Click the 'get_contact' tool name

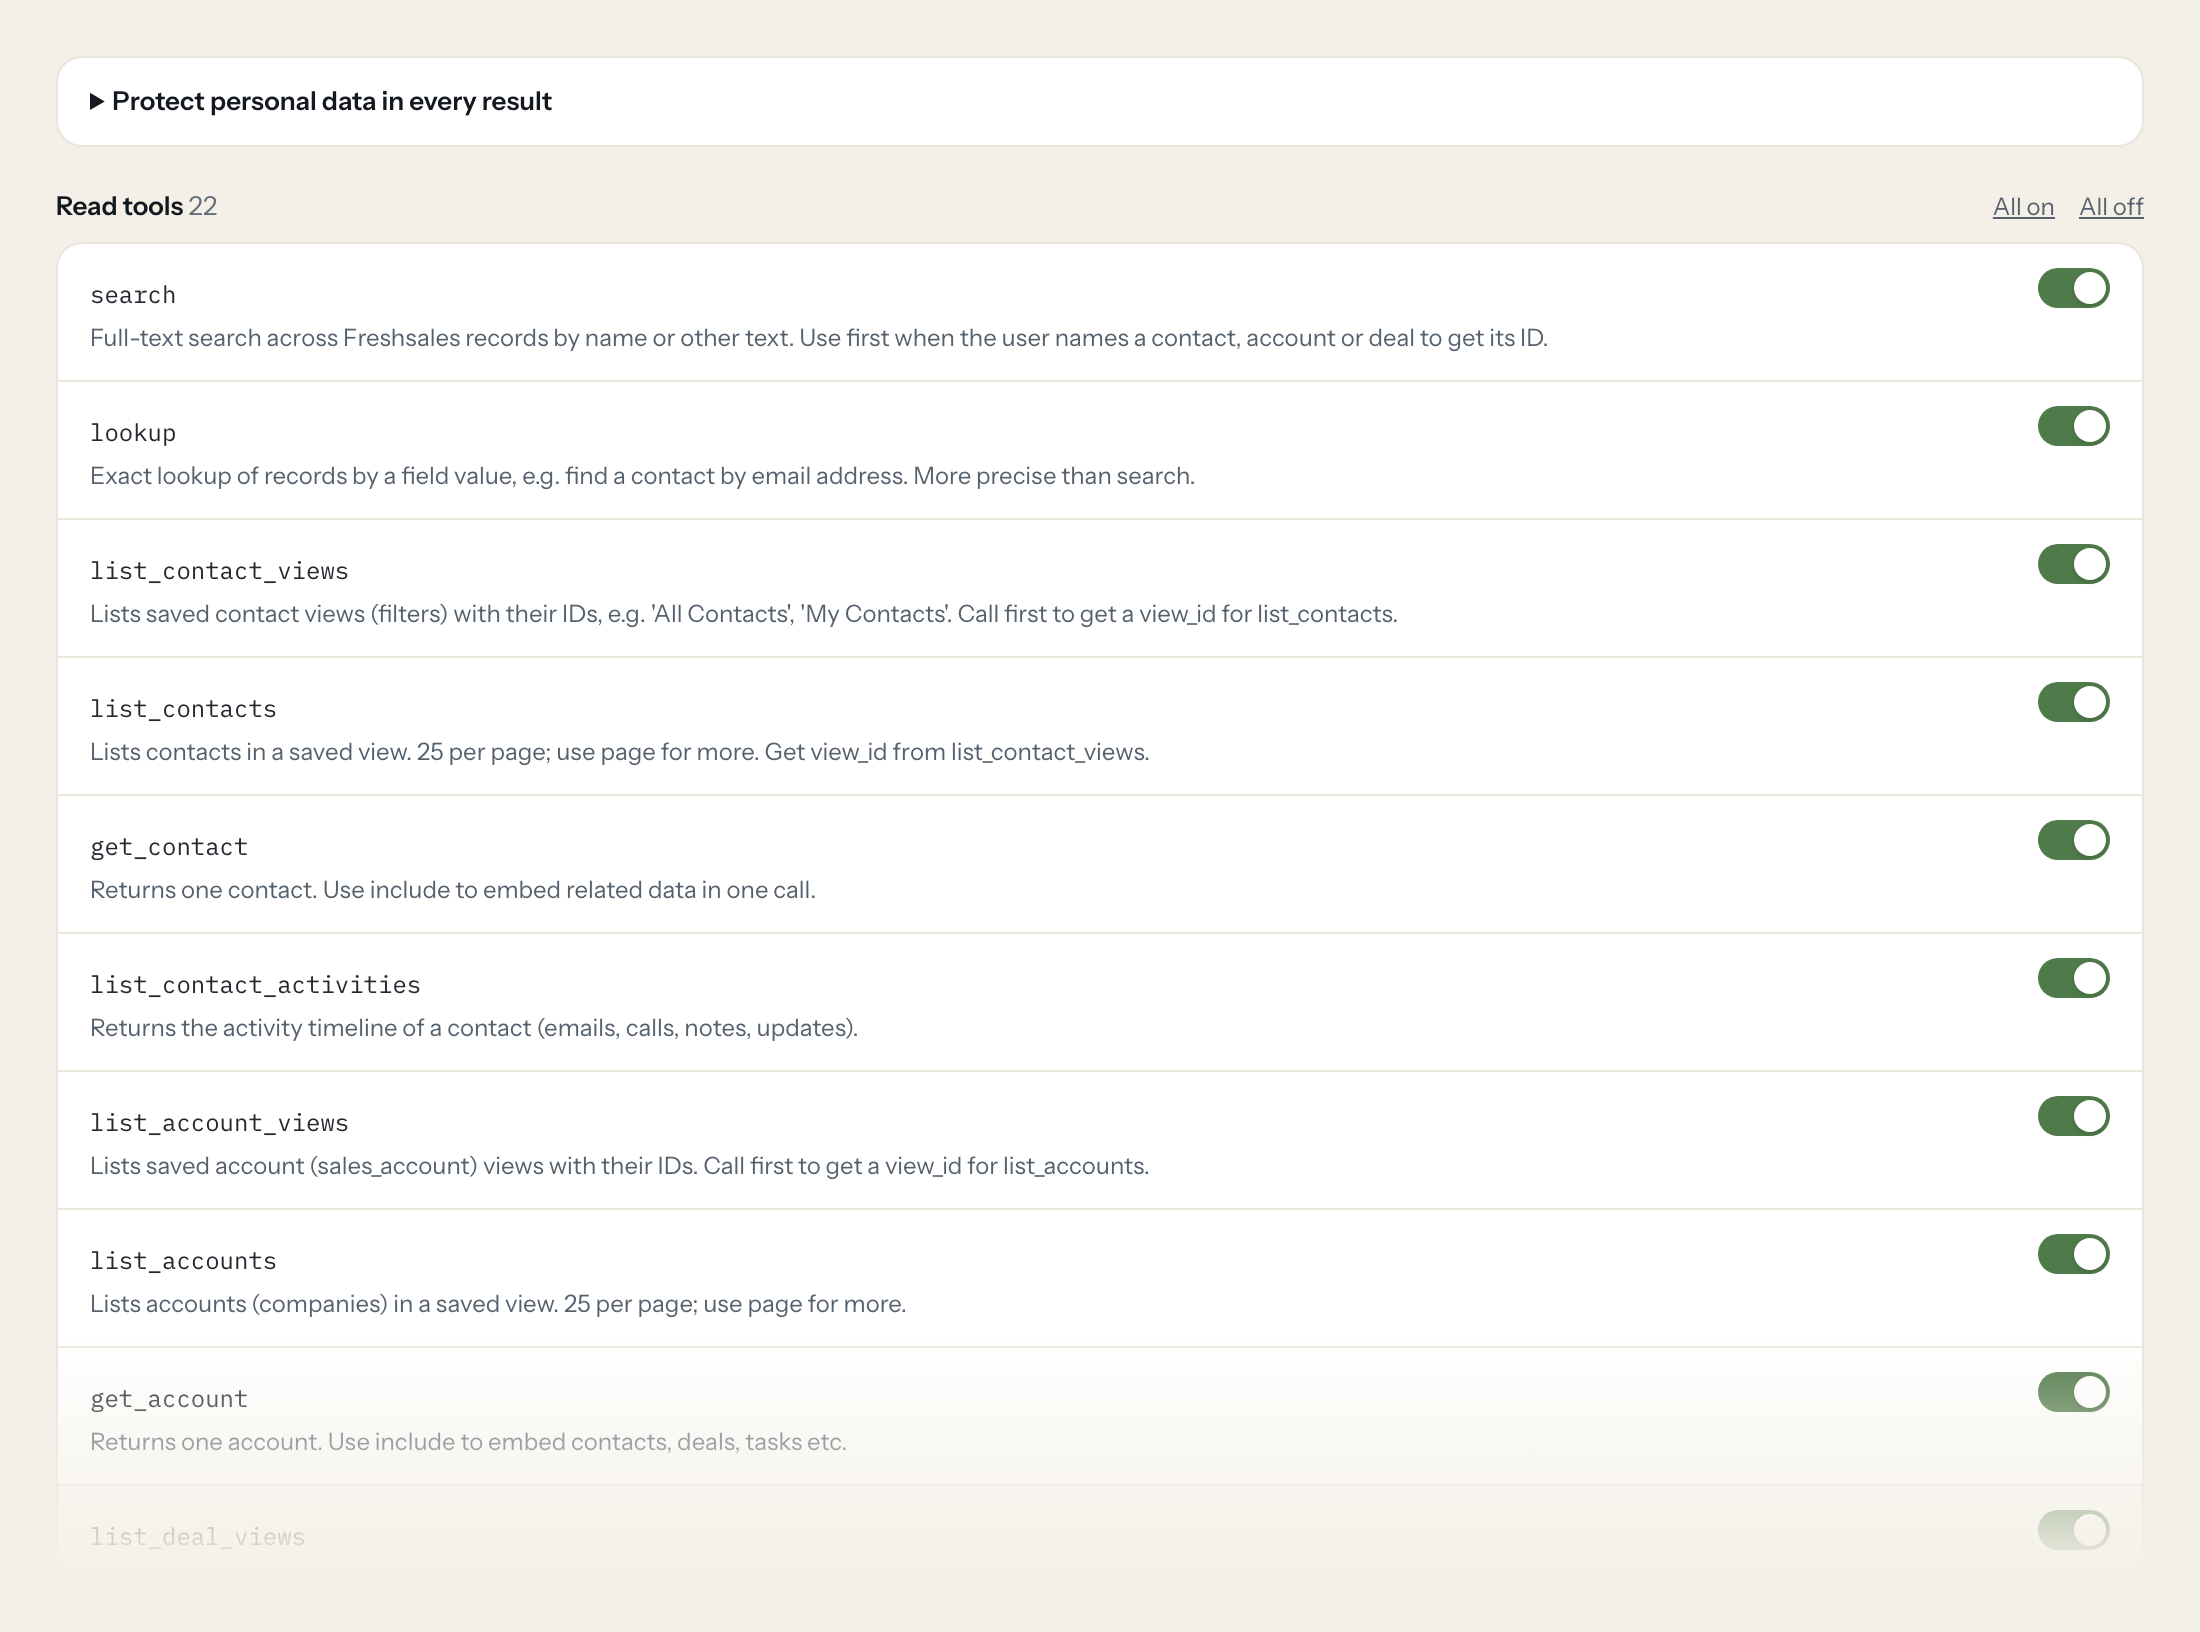(169, 847)
